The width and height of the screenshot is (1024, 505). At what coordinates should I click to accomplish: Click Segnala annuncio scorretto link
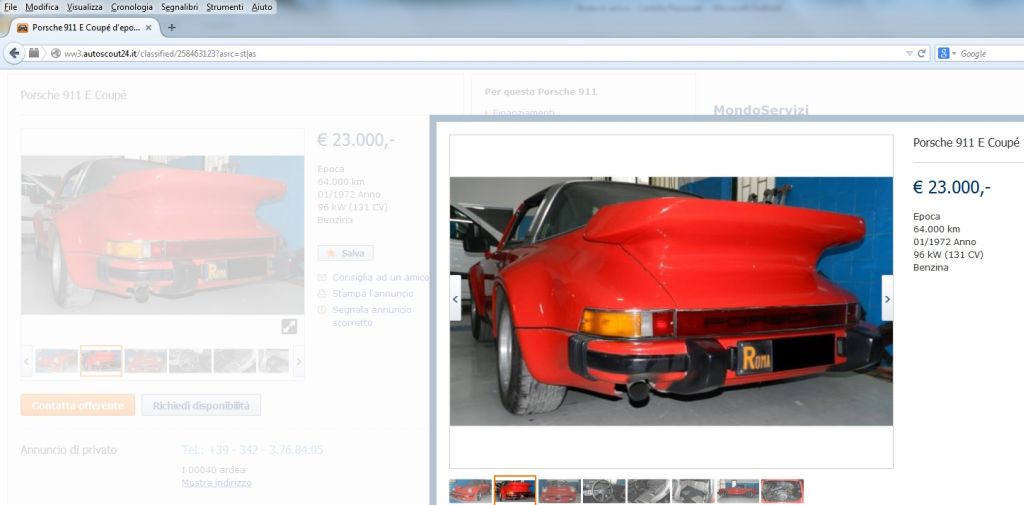click(x=372, y=316)
